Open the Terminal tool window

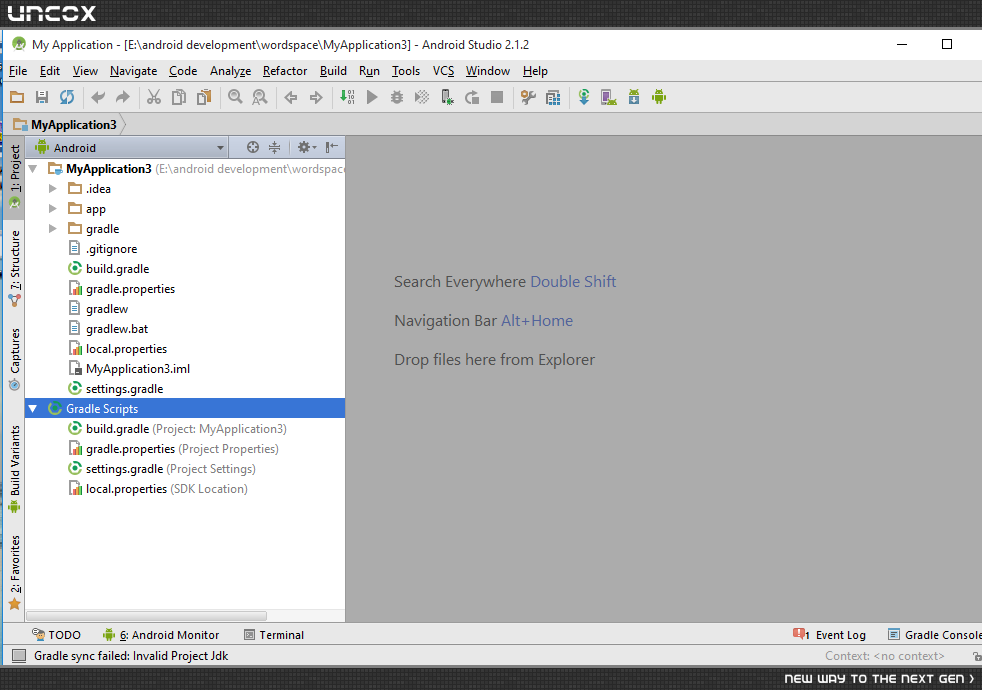(x=274, y=635)
